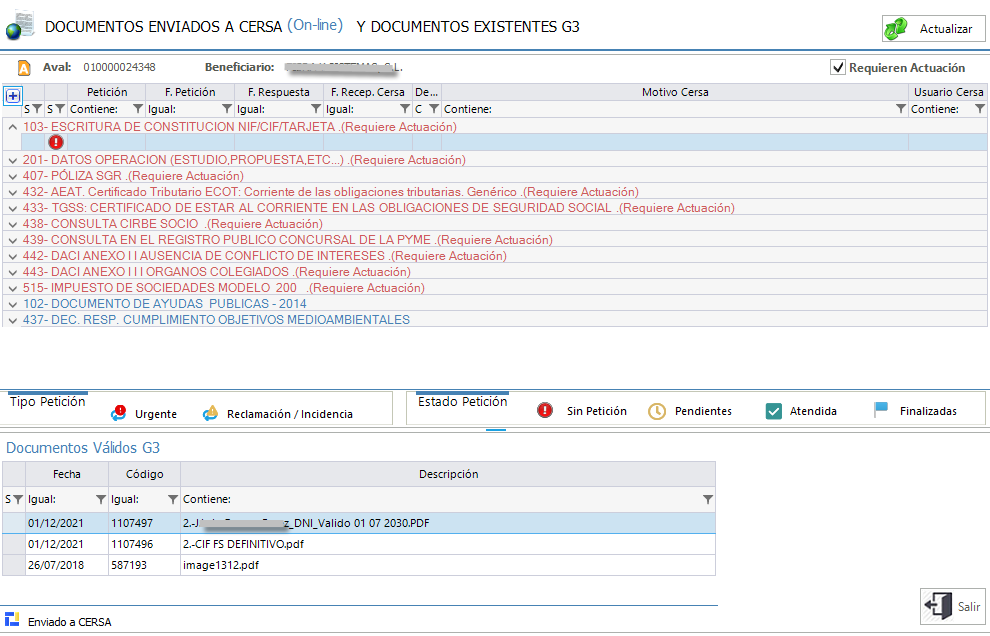The width and height of the screenshot is (990, 636).
Task: Sort documents by Fecha column header
Action: coord(67,474)
